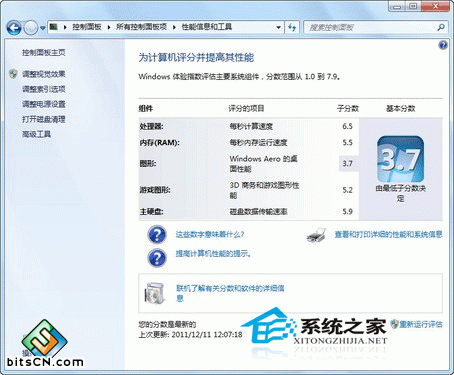Click the primary hard disk subscore 5.9

click(347, 211)
